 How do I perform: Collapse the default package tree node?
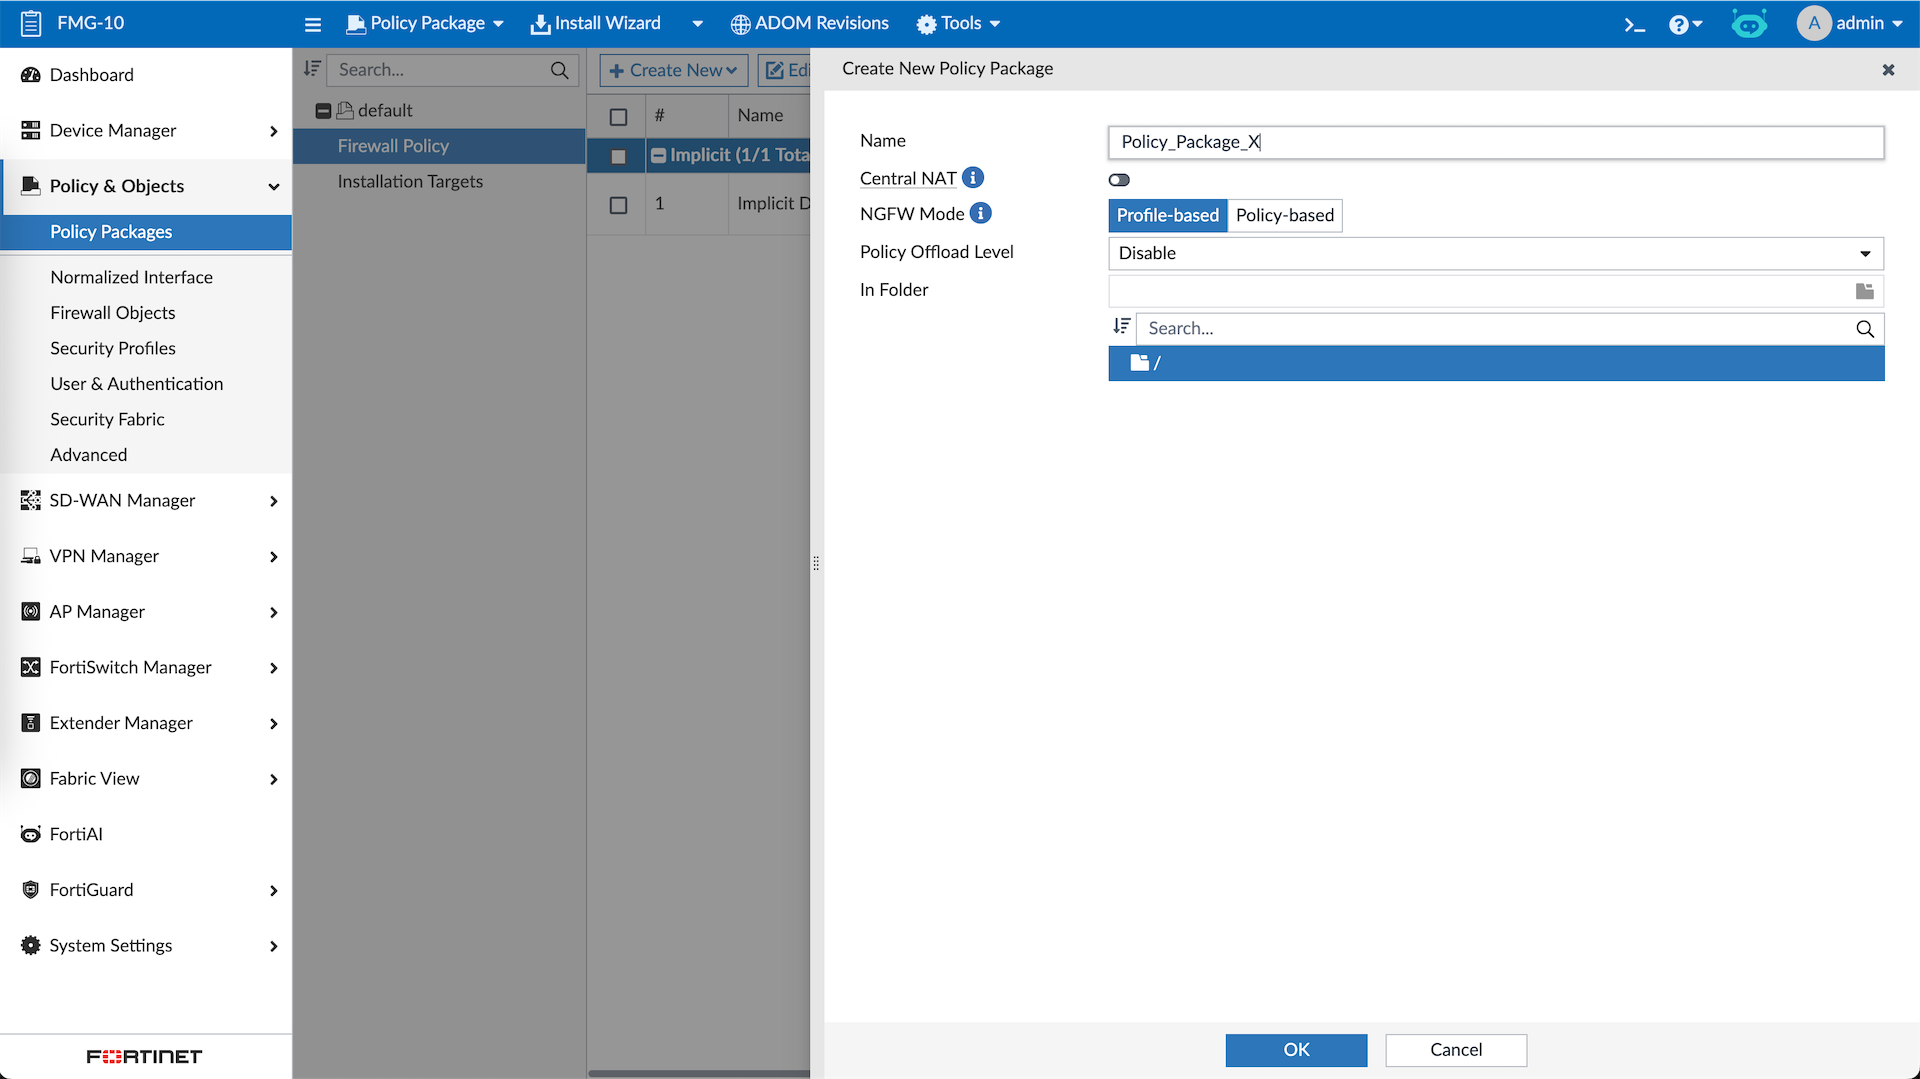(x=323, y=111)
